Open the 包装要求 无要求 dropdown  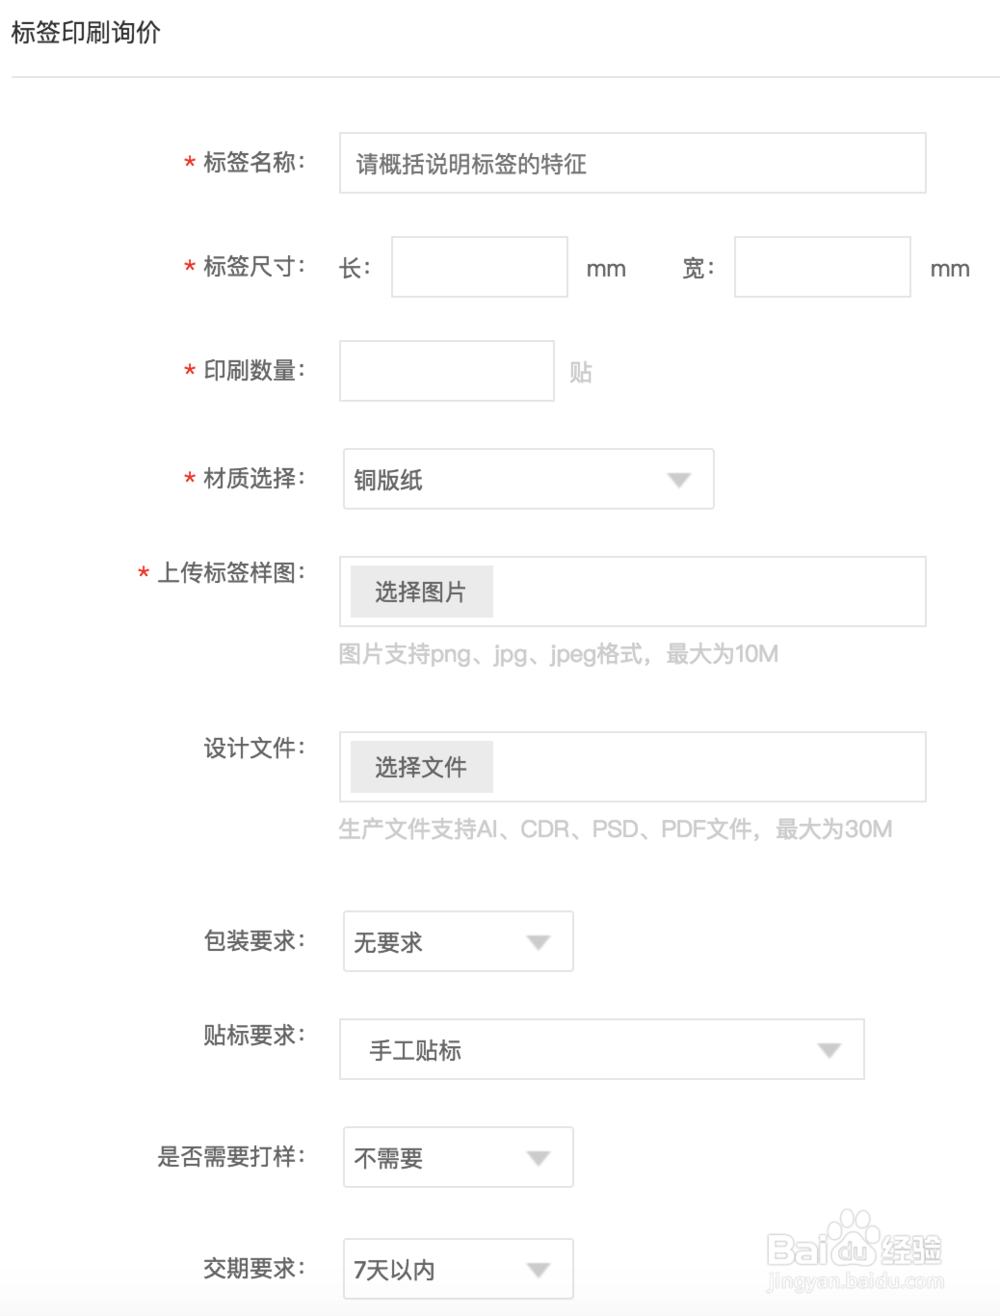(x=457, y=941)
